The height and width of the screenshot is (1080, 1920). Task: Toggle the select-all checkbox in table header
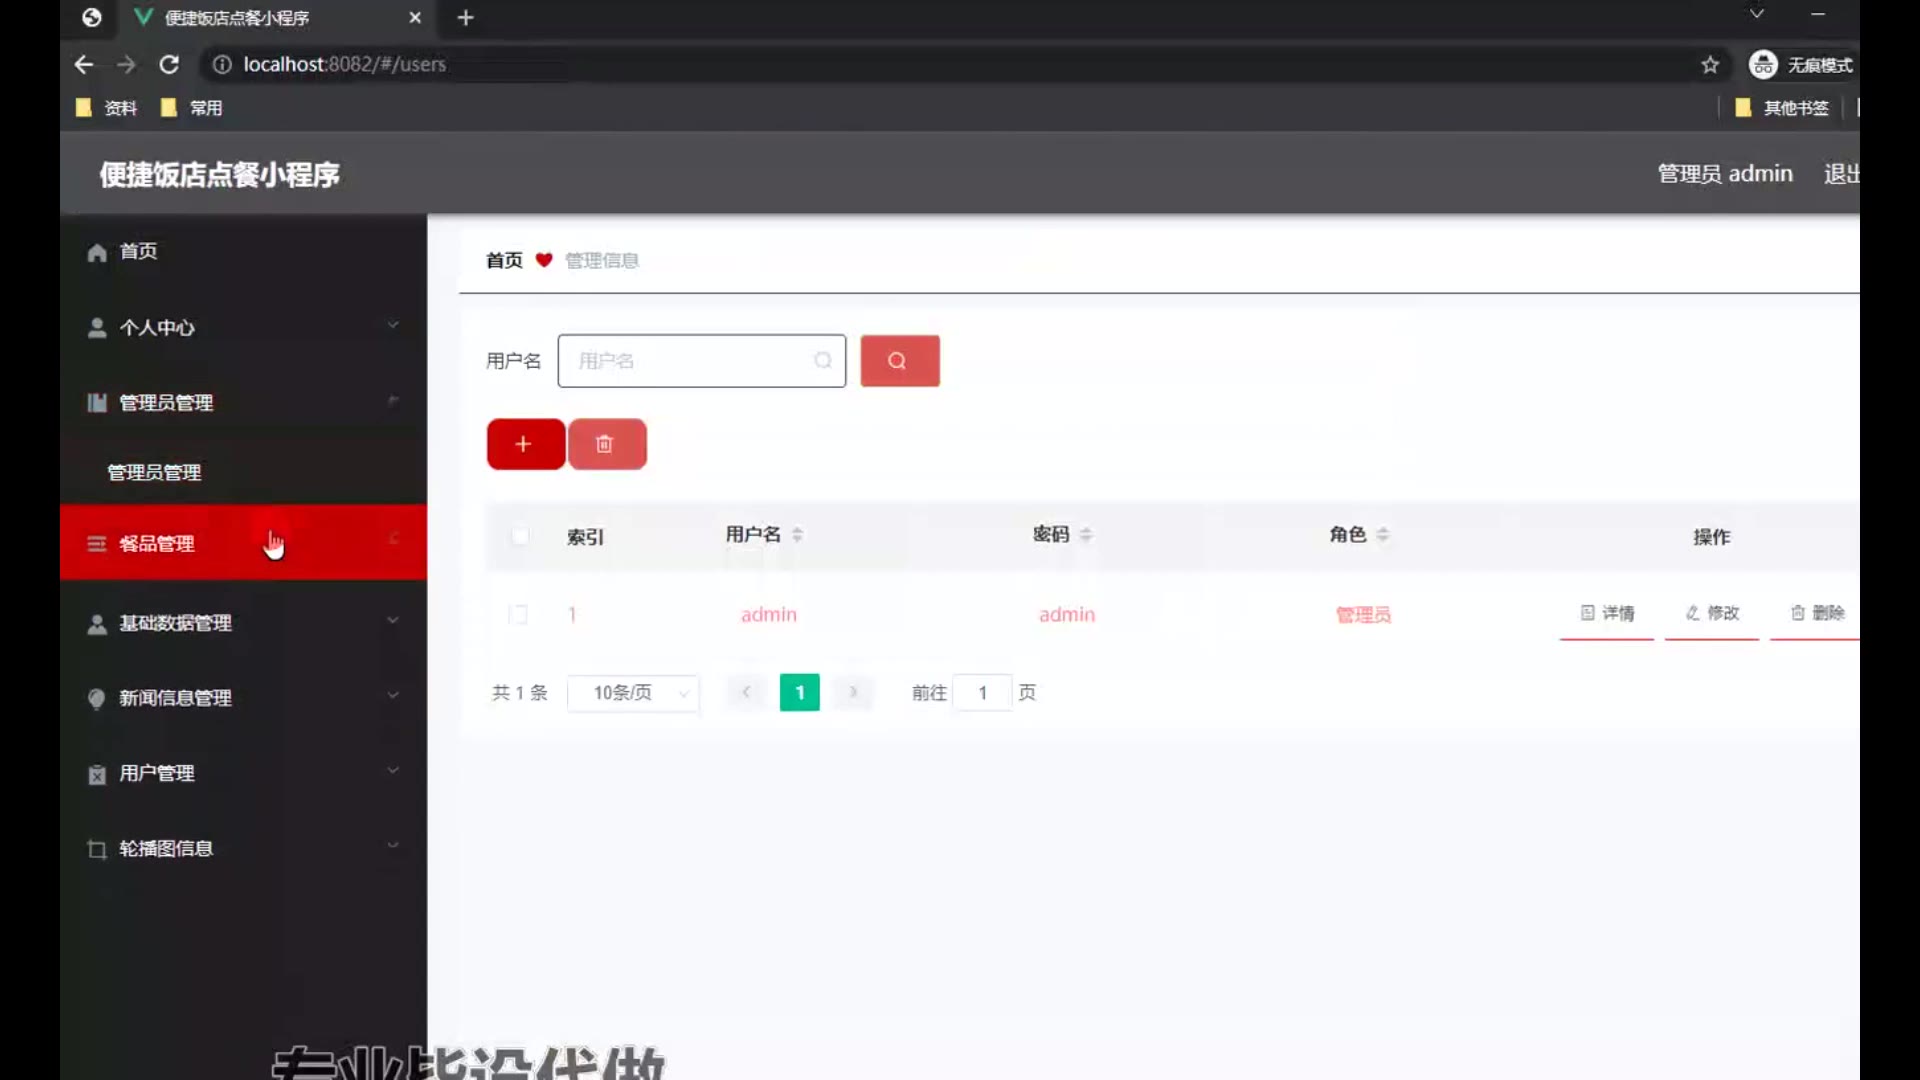[520, 536]
